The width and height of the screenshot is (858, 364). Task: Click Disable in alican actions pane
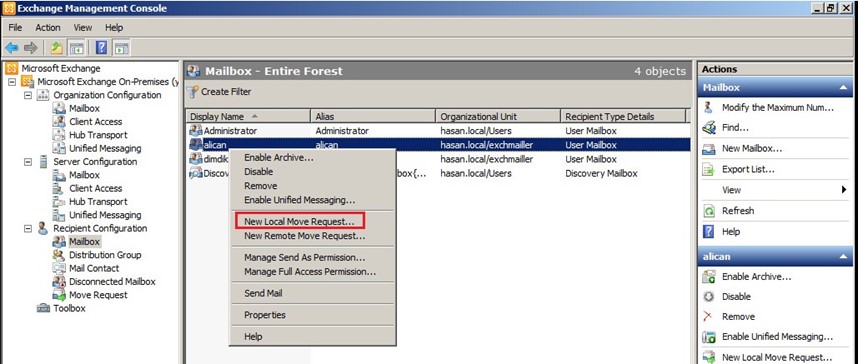736,297
